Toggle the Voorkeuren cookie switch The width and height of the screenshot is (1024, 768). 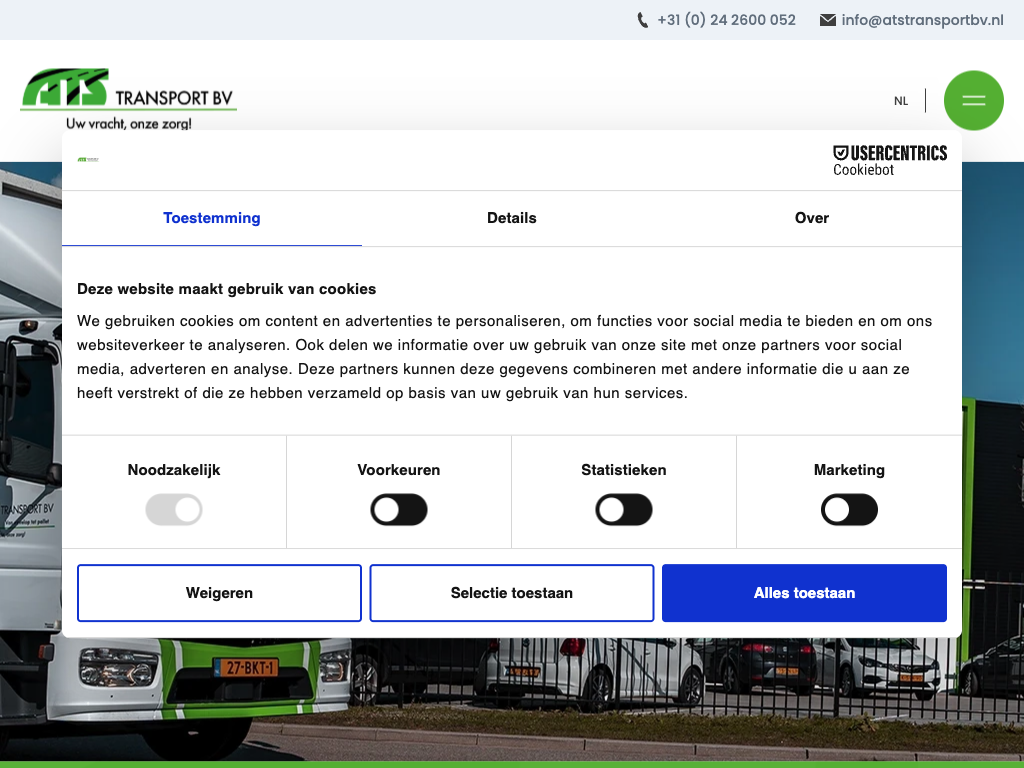tap(399, 510)
